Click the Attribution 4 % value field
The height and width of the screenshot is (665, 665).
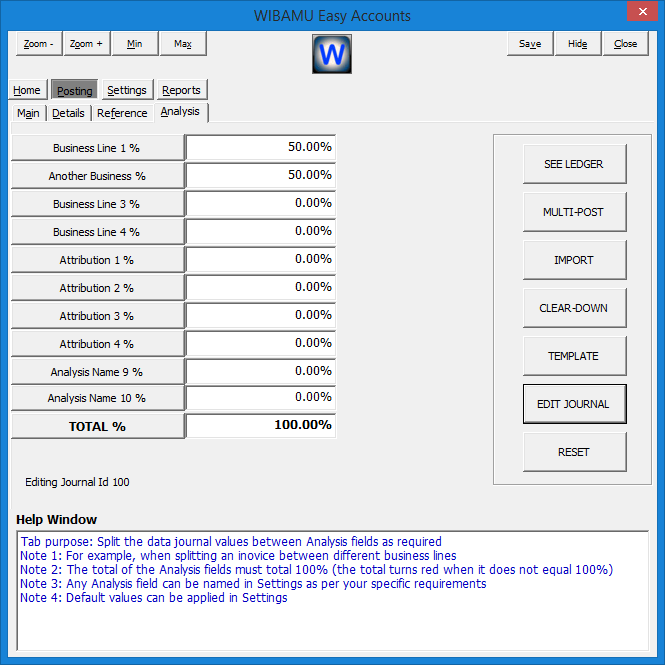[260, 343]
